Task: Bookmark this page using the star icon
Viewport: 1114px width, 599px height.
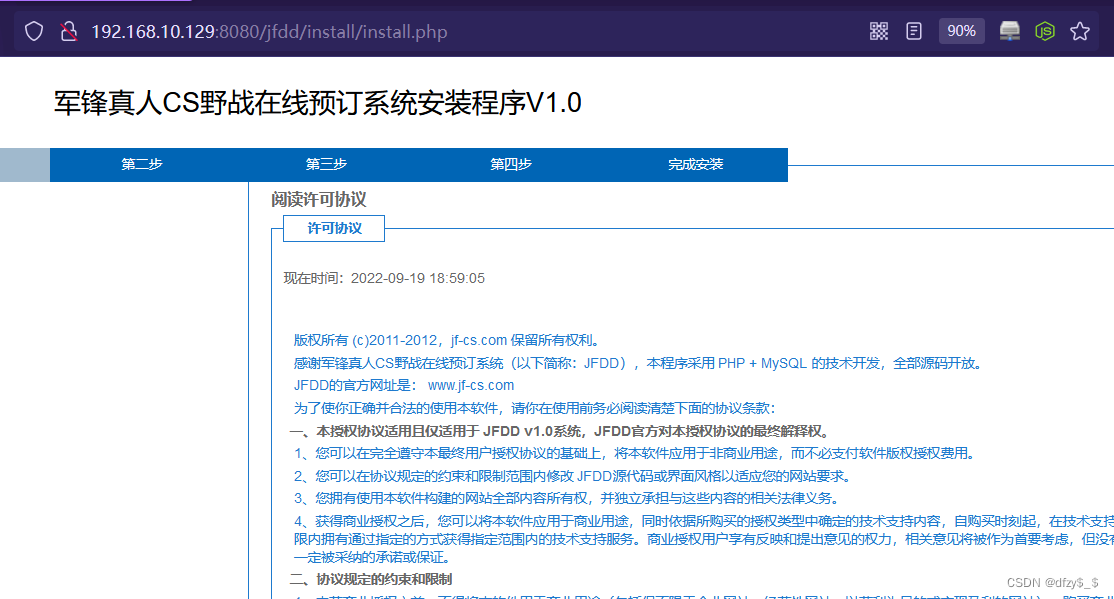Action: coord(1080,30)
